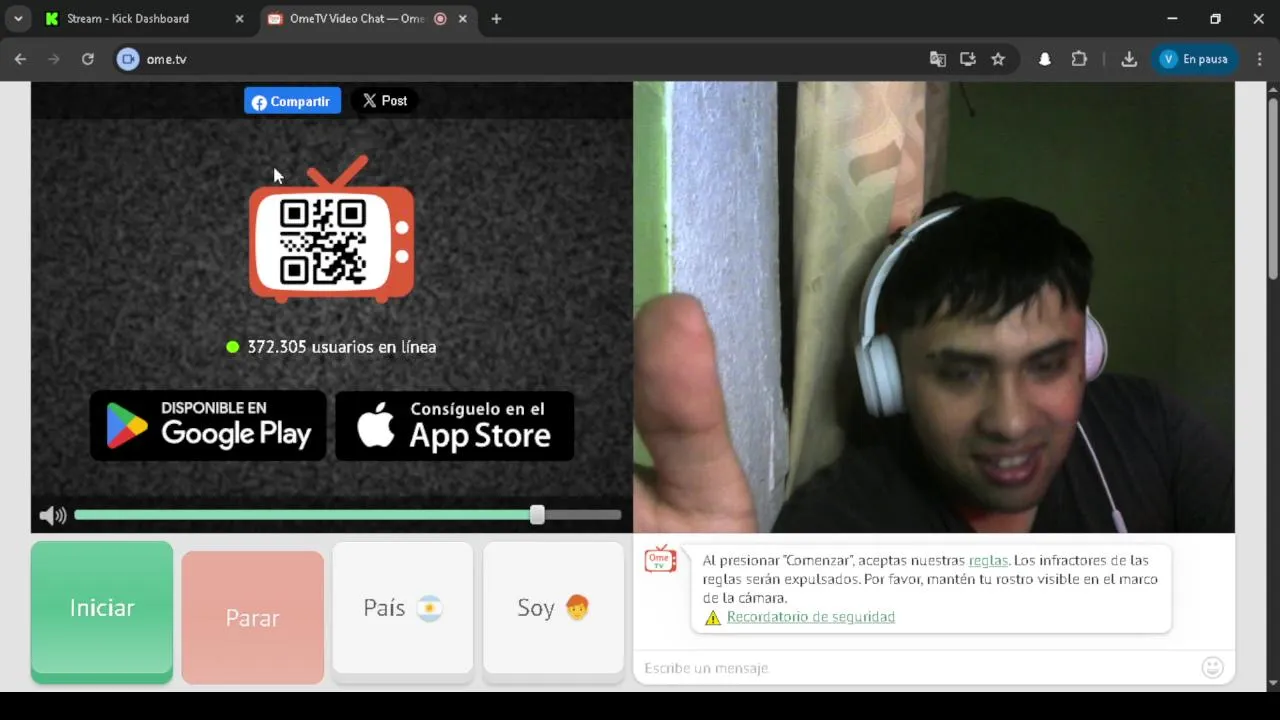Open the tab search dropdown arrow
This screenshot has height=720, width=1280.
(18, 18)
